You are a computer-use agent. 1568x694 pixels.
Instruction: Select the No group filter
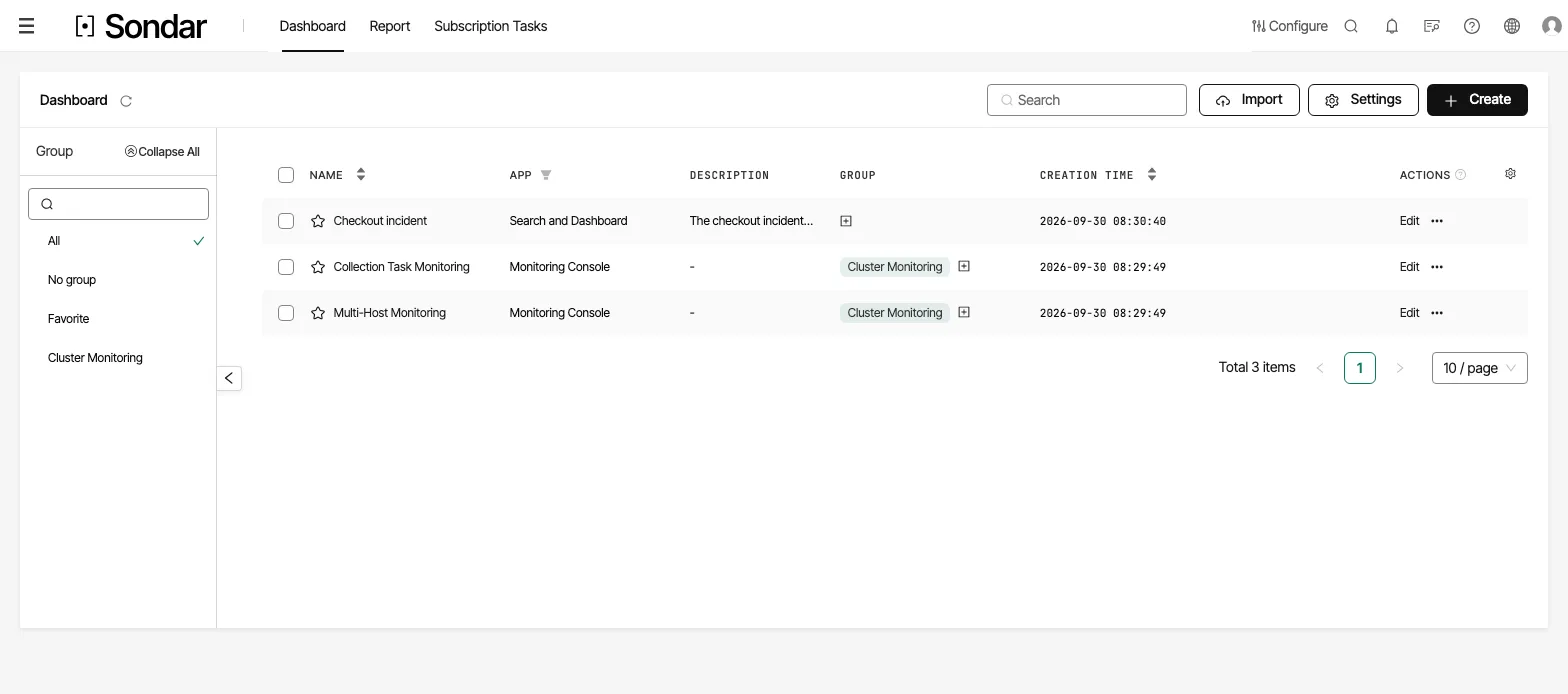coord(118,280)
